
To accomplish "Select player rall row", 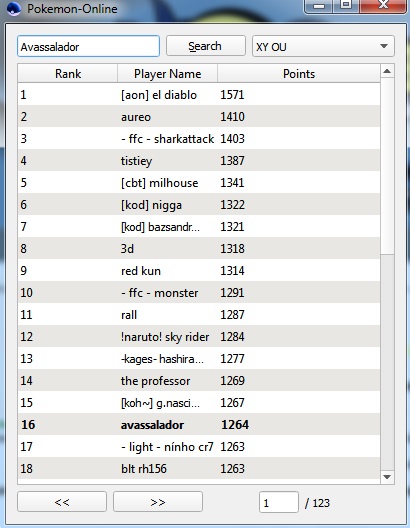I will click(199, 315).
